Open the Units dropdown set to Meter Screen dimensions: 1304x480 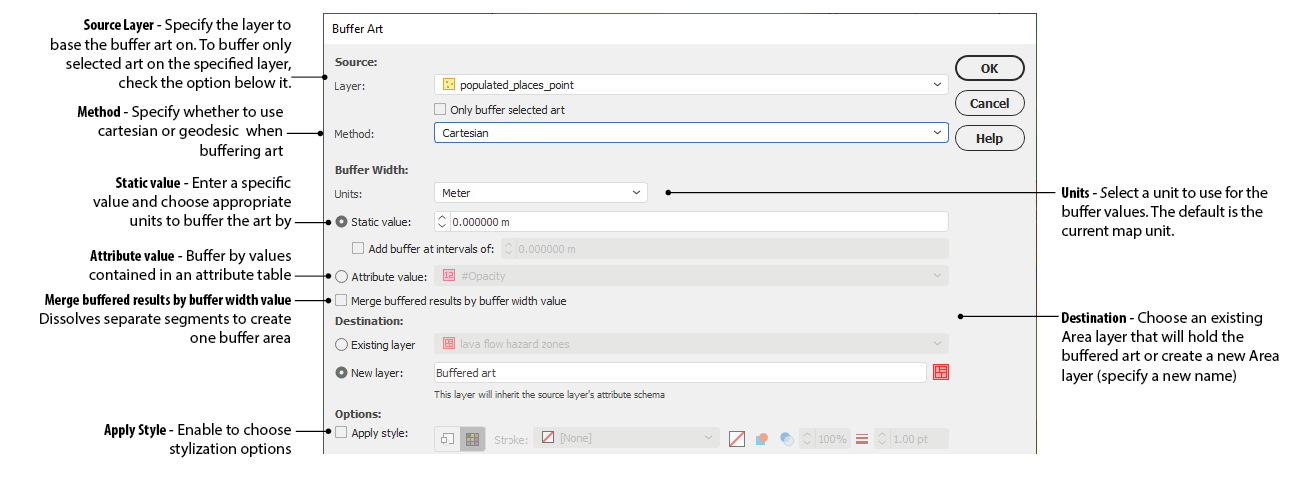click(x=540, y=193)
